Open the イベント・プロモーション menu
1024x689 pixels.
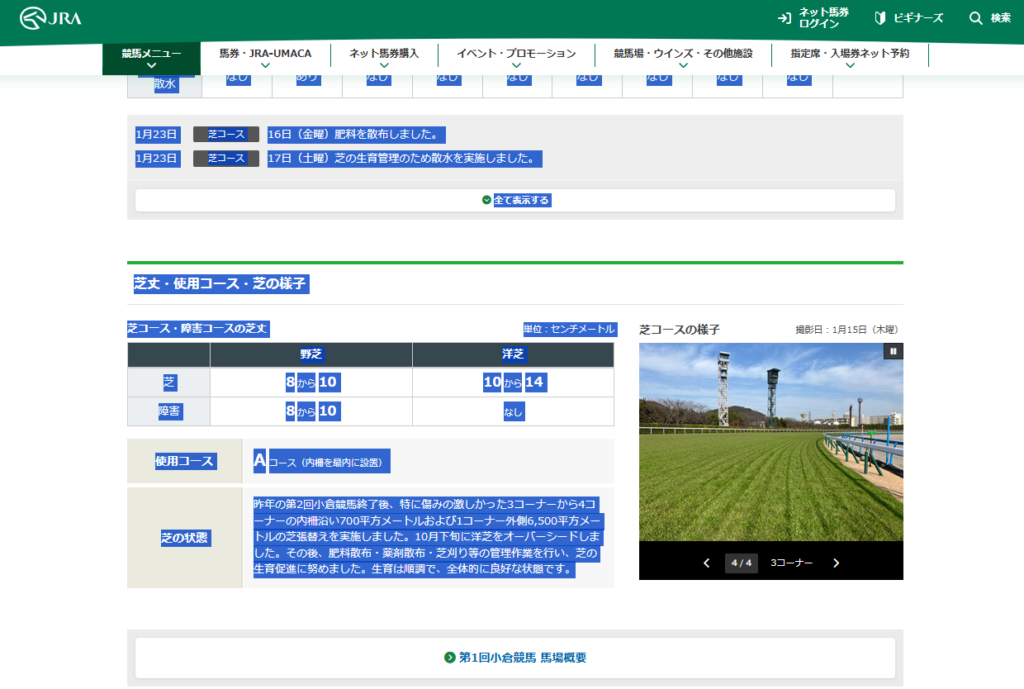coord(516,57)
